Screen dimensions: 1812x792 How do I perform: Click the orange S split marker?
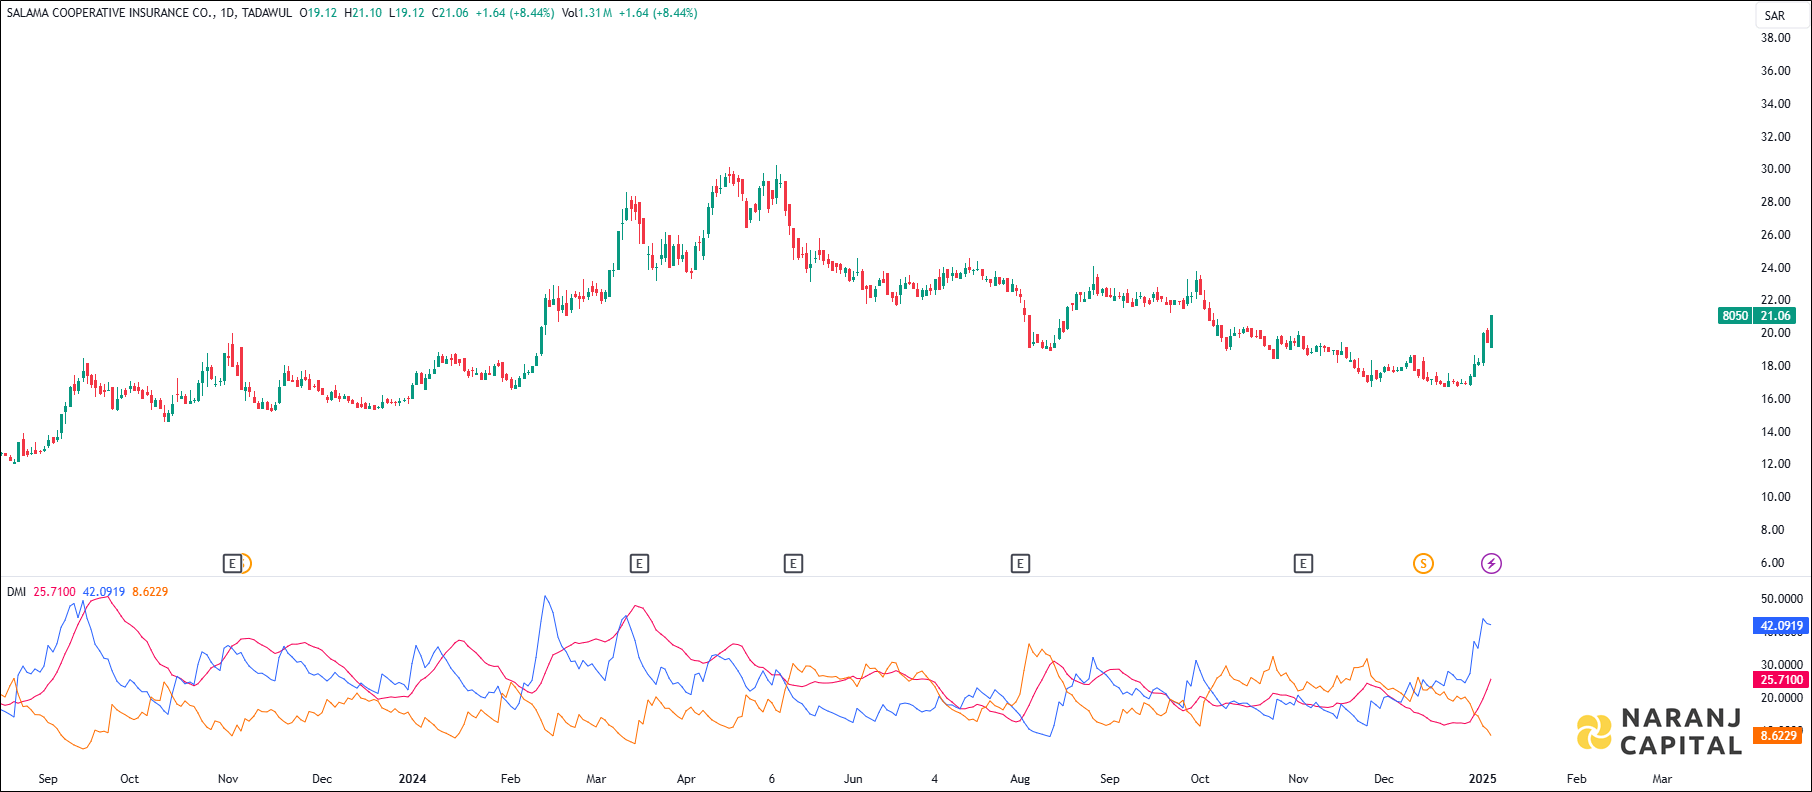[1423, 564]
